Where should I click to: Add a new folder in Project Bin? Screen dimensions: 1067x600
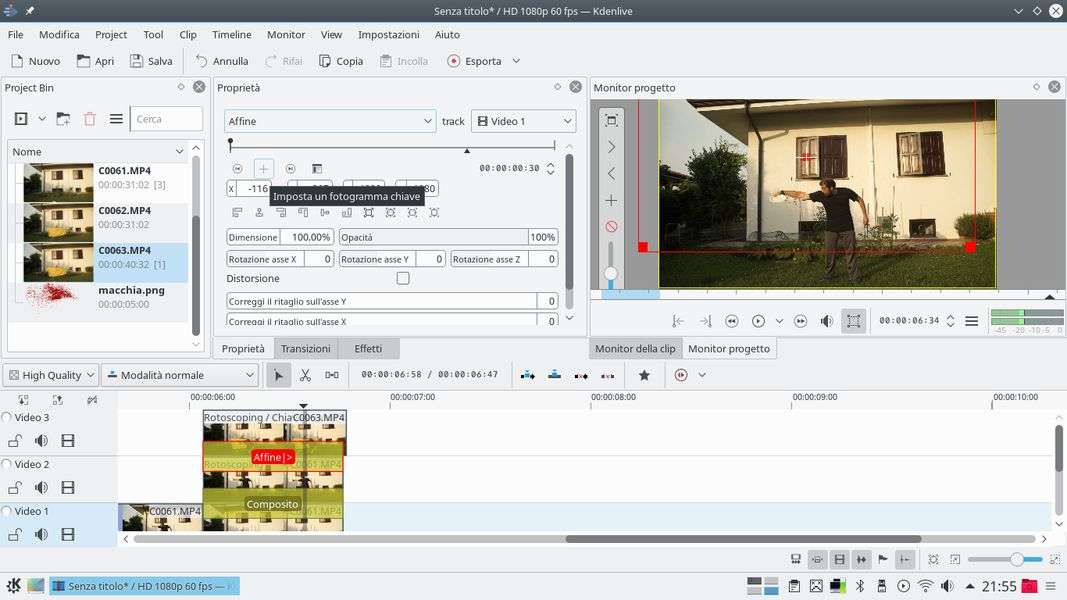63,119
